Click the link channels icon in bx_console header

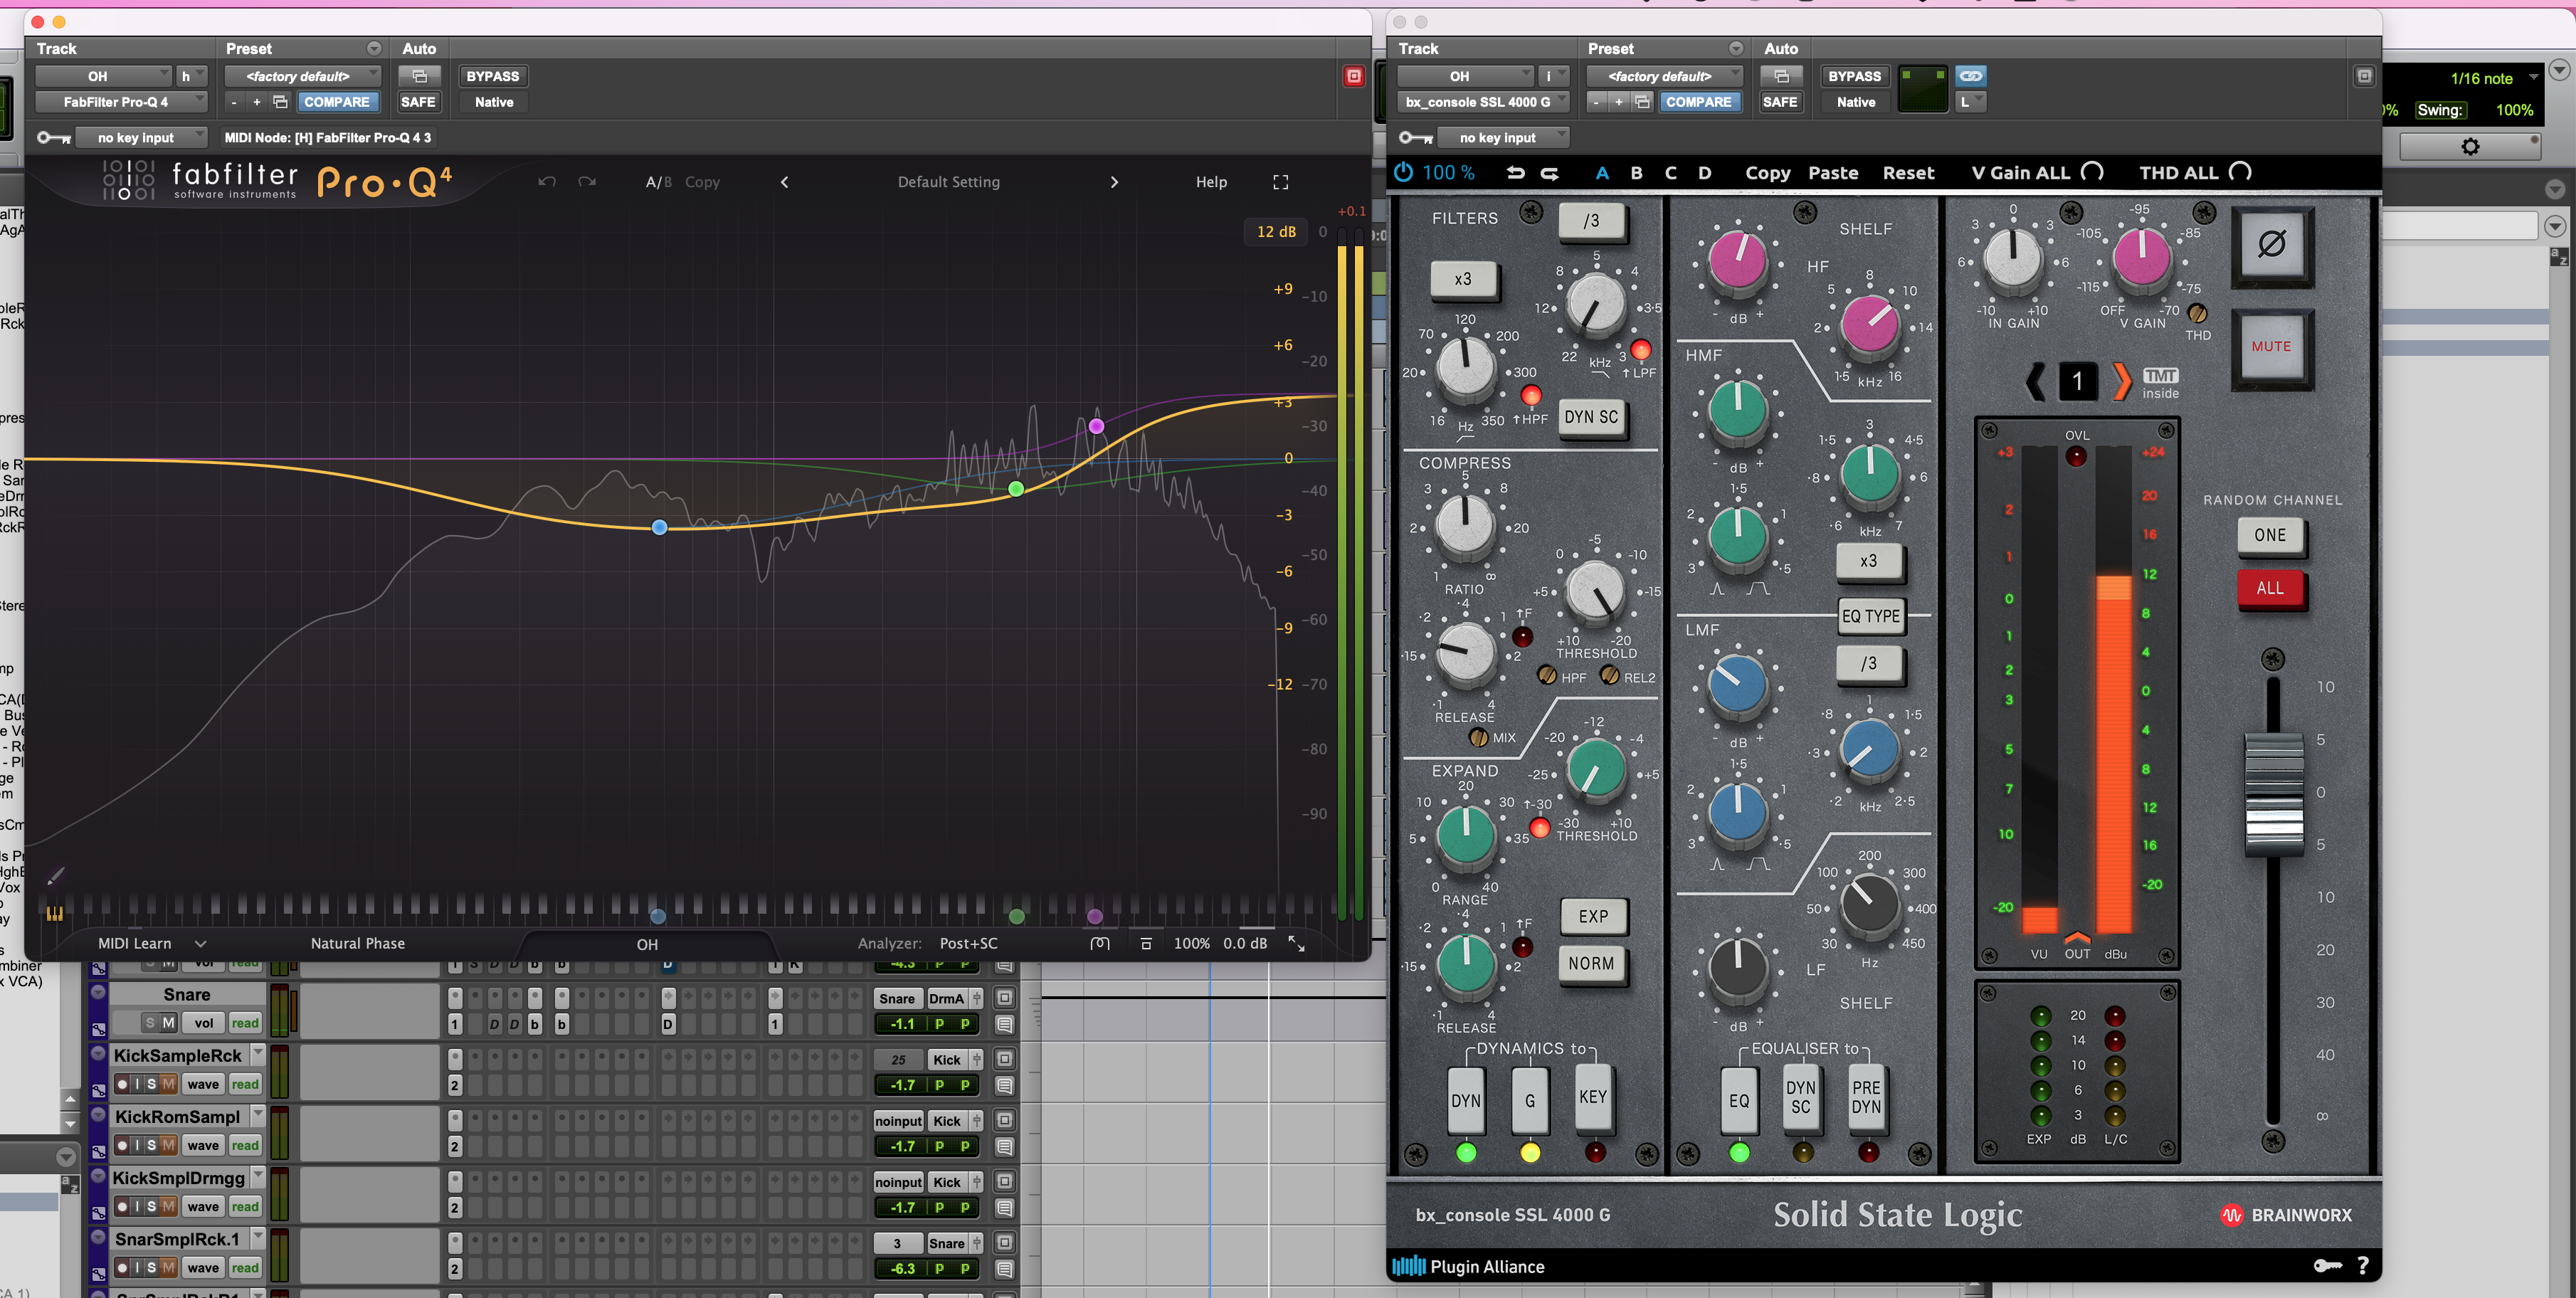point(1970,76)
